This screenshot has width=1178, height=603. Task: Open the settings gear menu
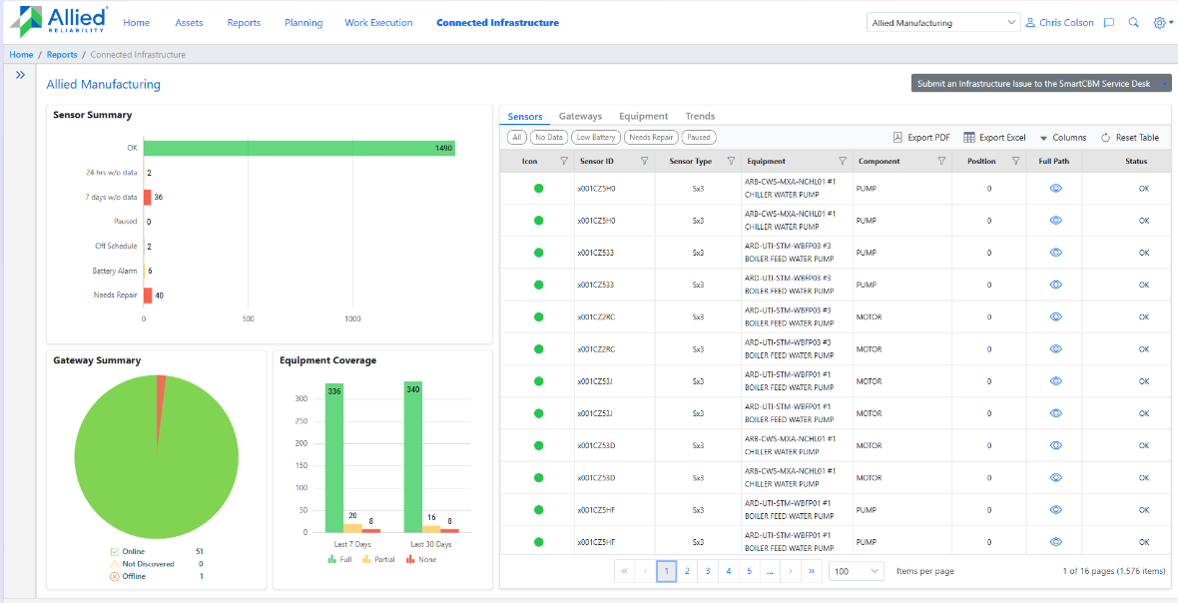[1162, 23]
